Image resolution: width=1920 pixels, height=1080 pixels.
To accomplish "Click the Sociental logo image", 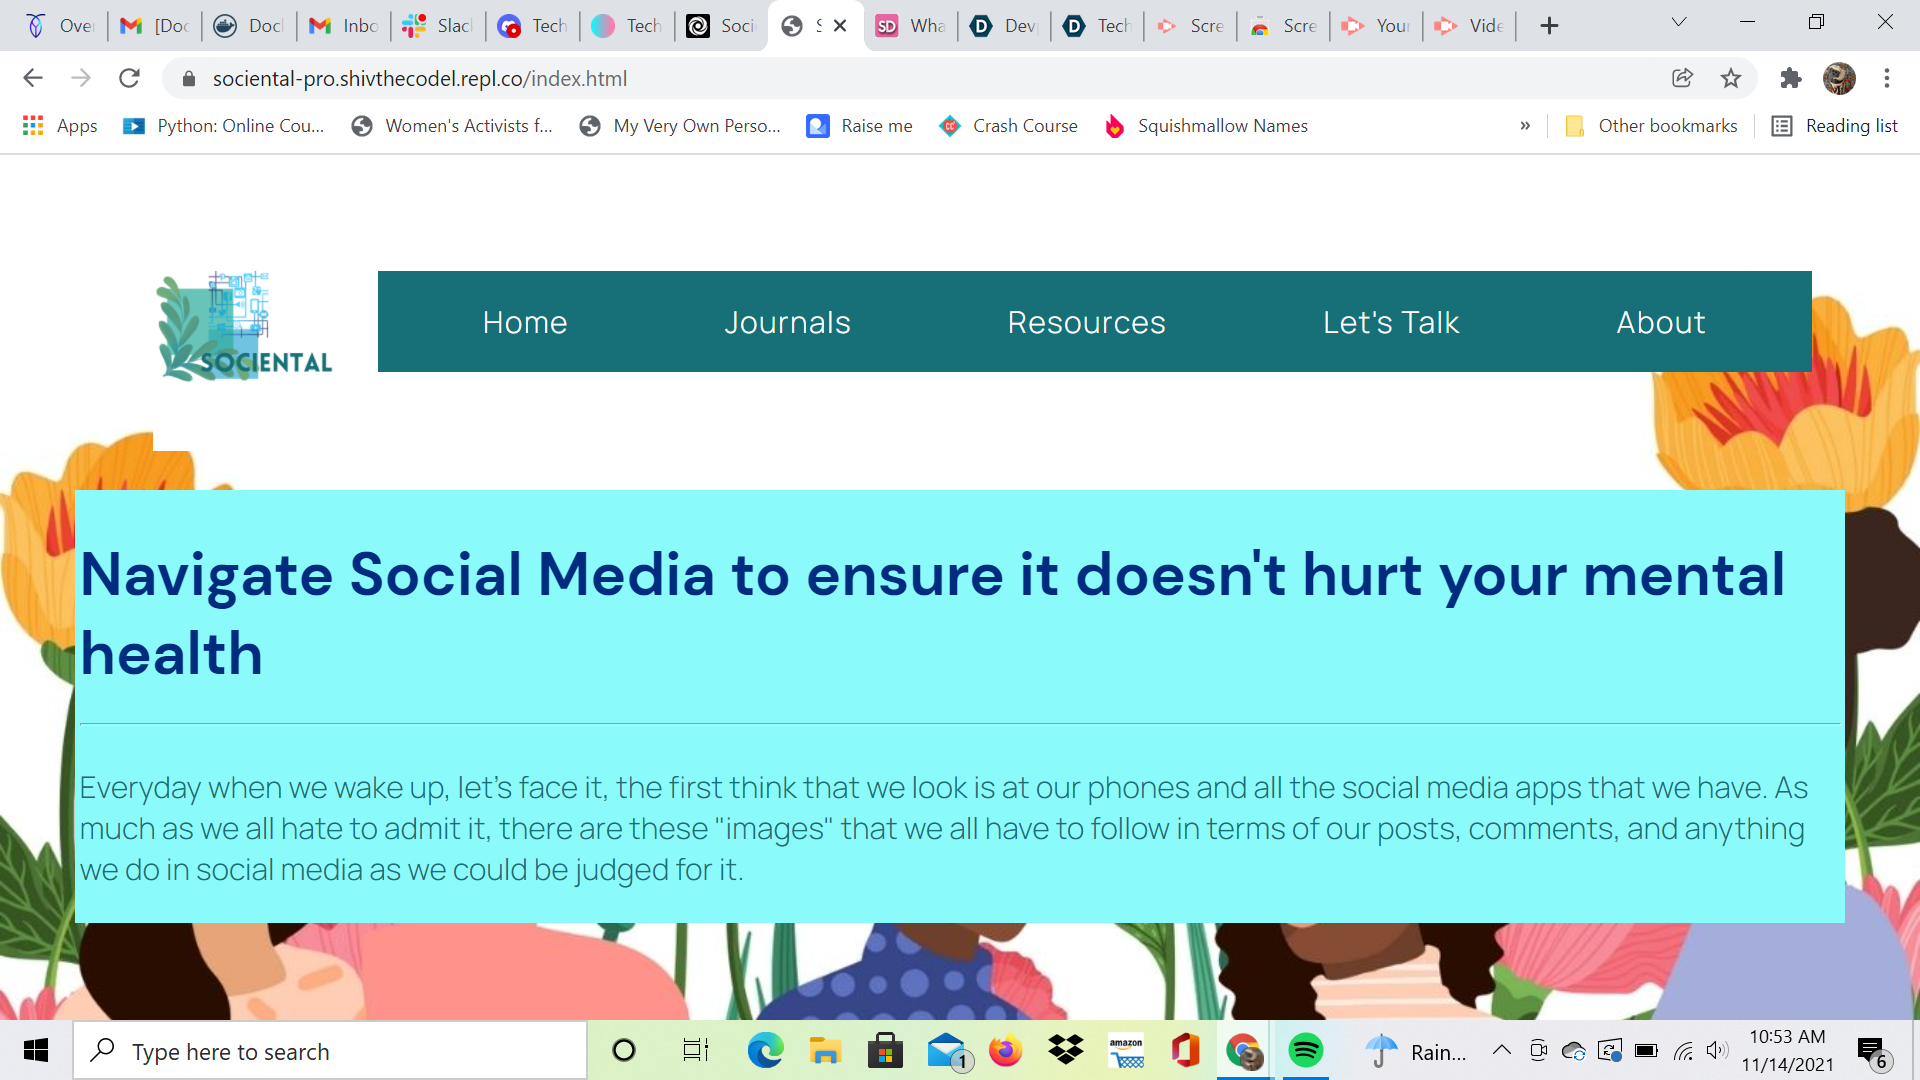I will pyautogui.click(x=246, y=327).
